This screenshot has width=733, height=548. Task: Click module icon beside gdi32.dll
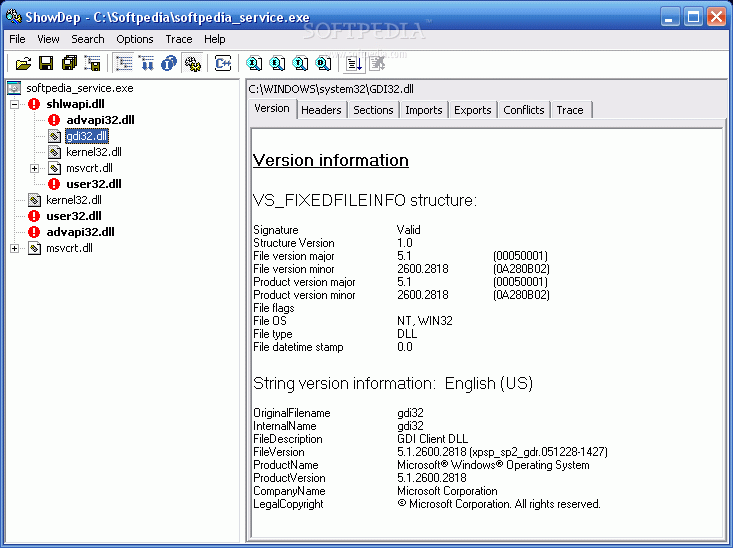click(54, 136)
